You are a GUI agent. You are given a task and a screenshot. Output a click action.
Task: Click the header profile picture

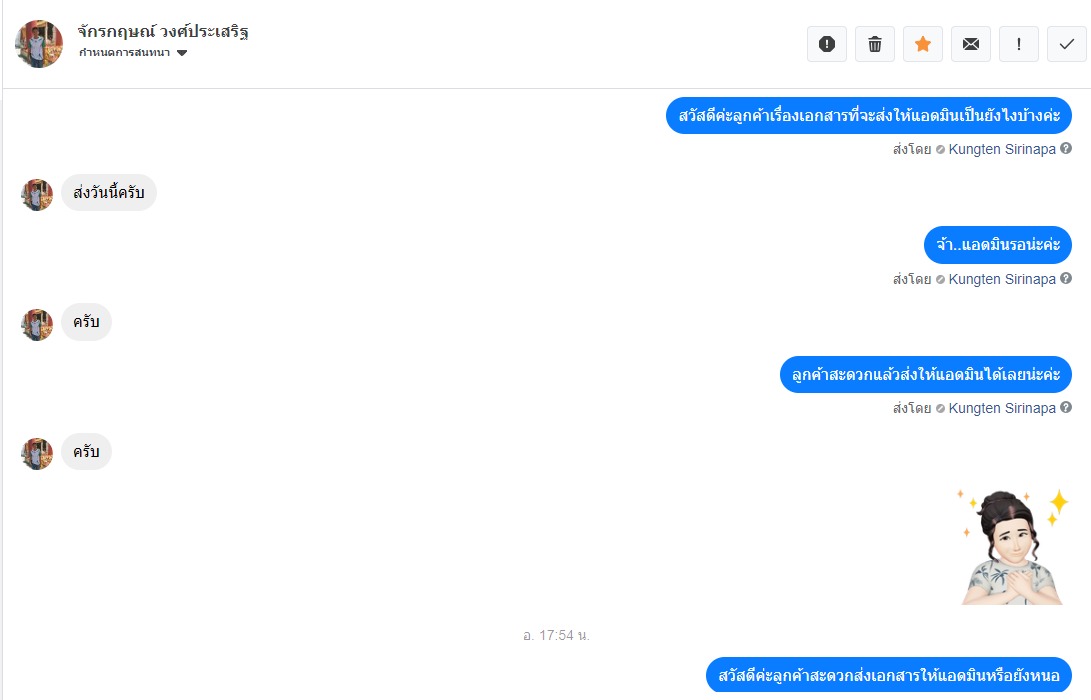point(39,44)
